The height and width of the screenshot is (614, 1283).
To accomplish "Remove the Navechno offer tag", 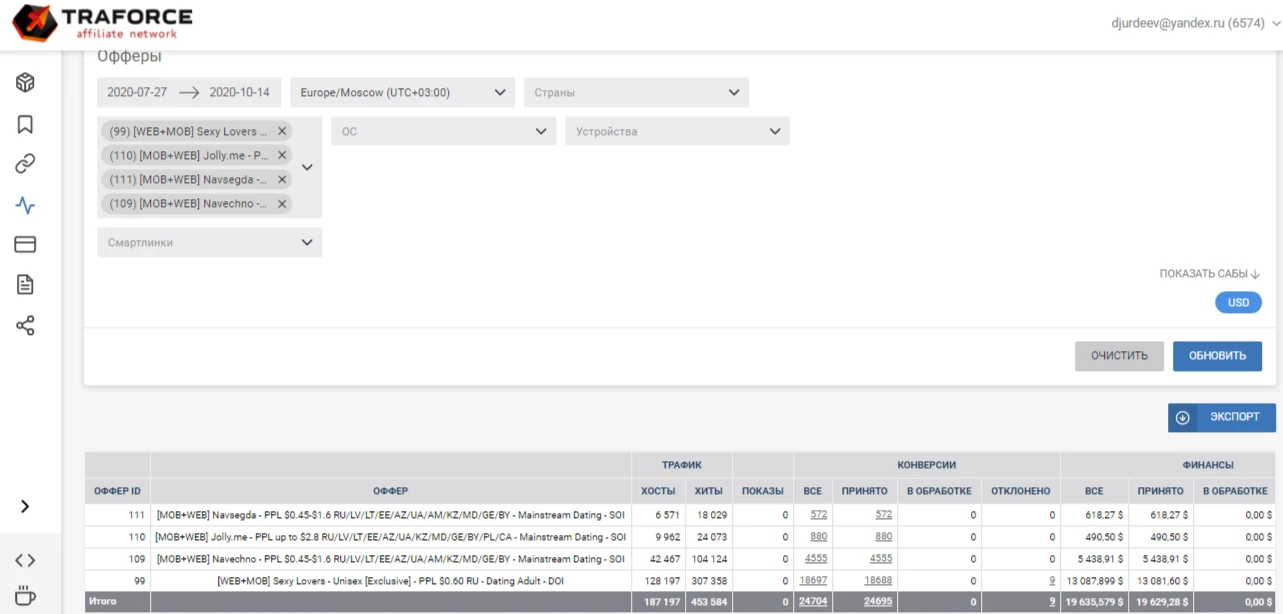I will pyautogui.click(x=282, y=204).
